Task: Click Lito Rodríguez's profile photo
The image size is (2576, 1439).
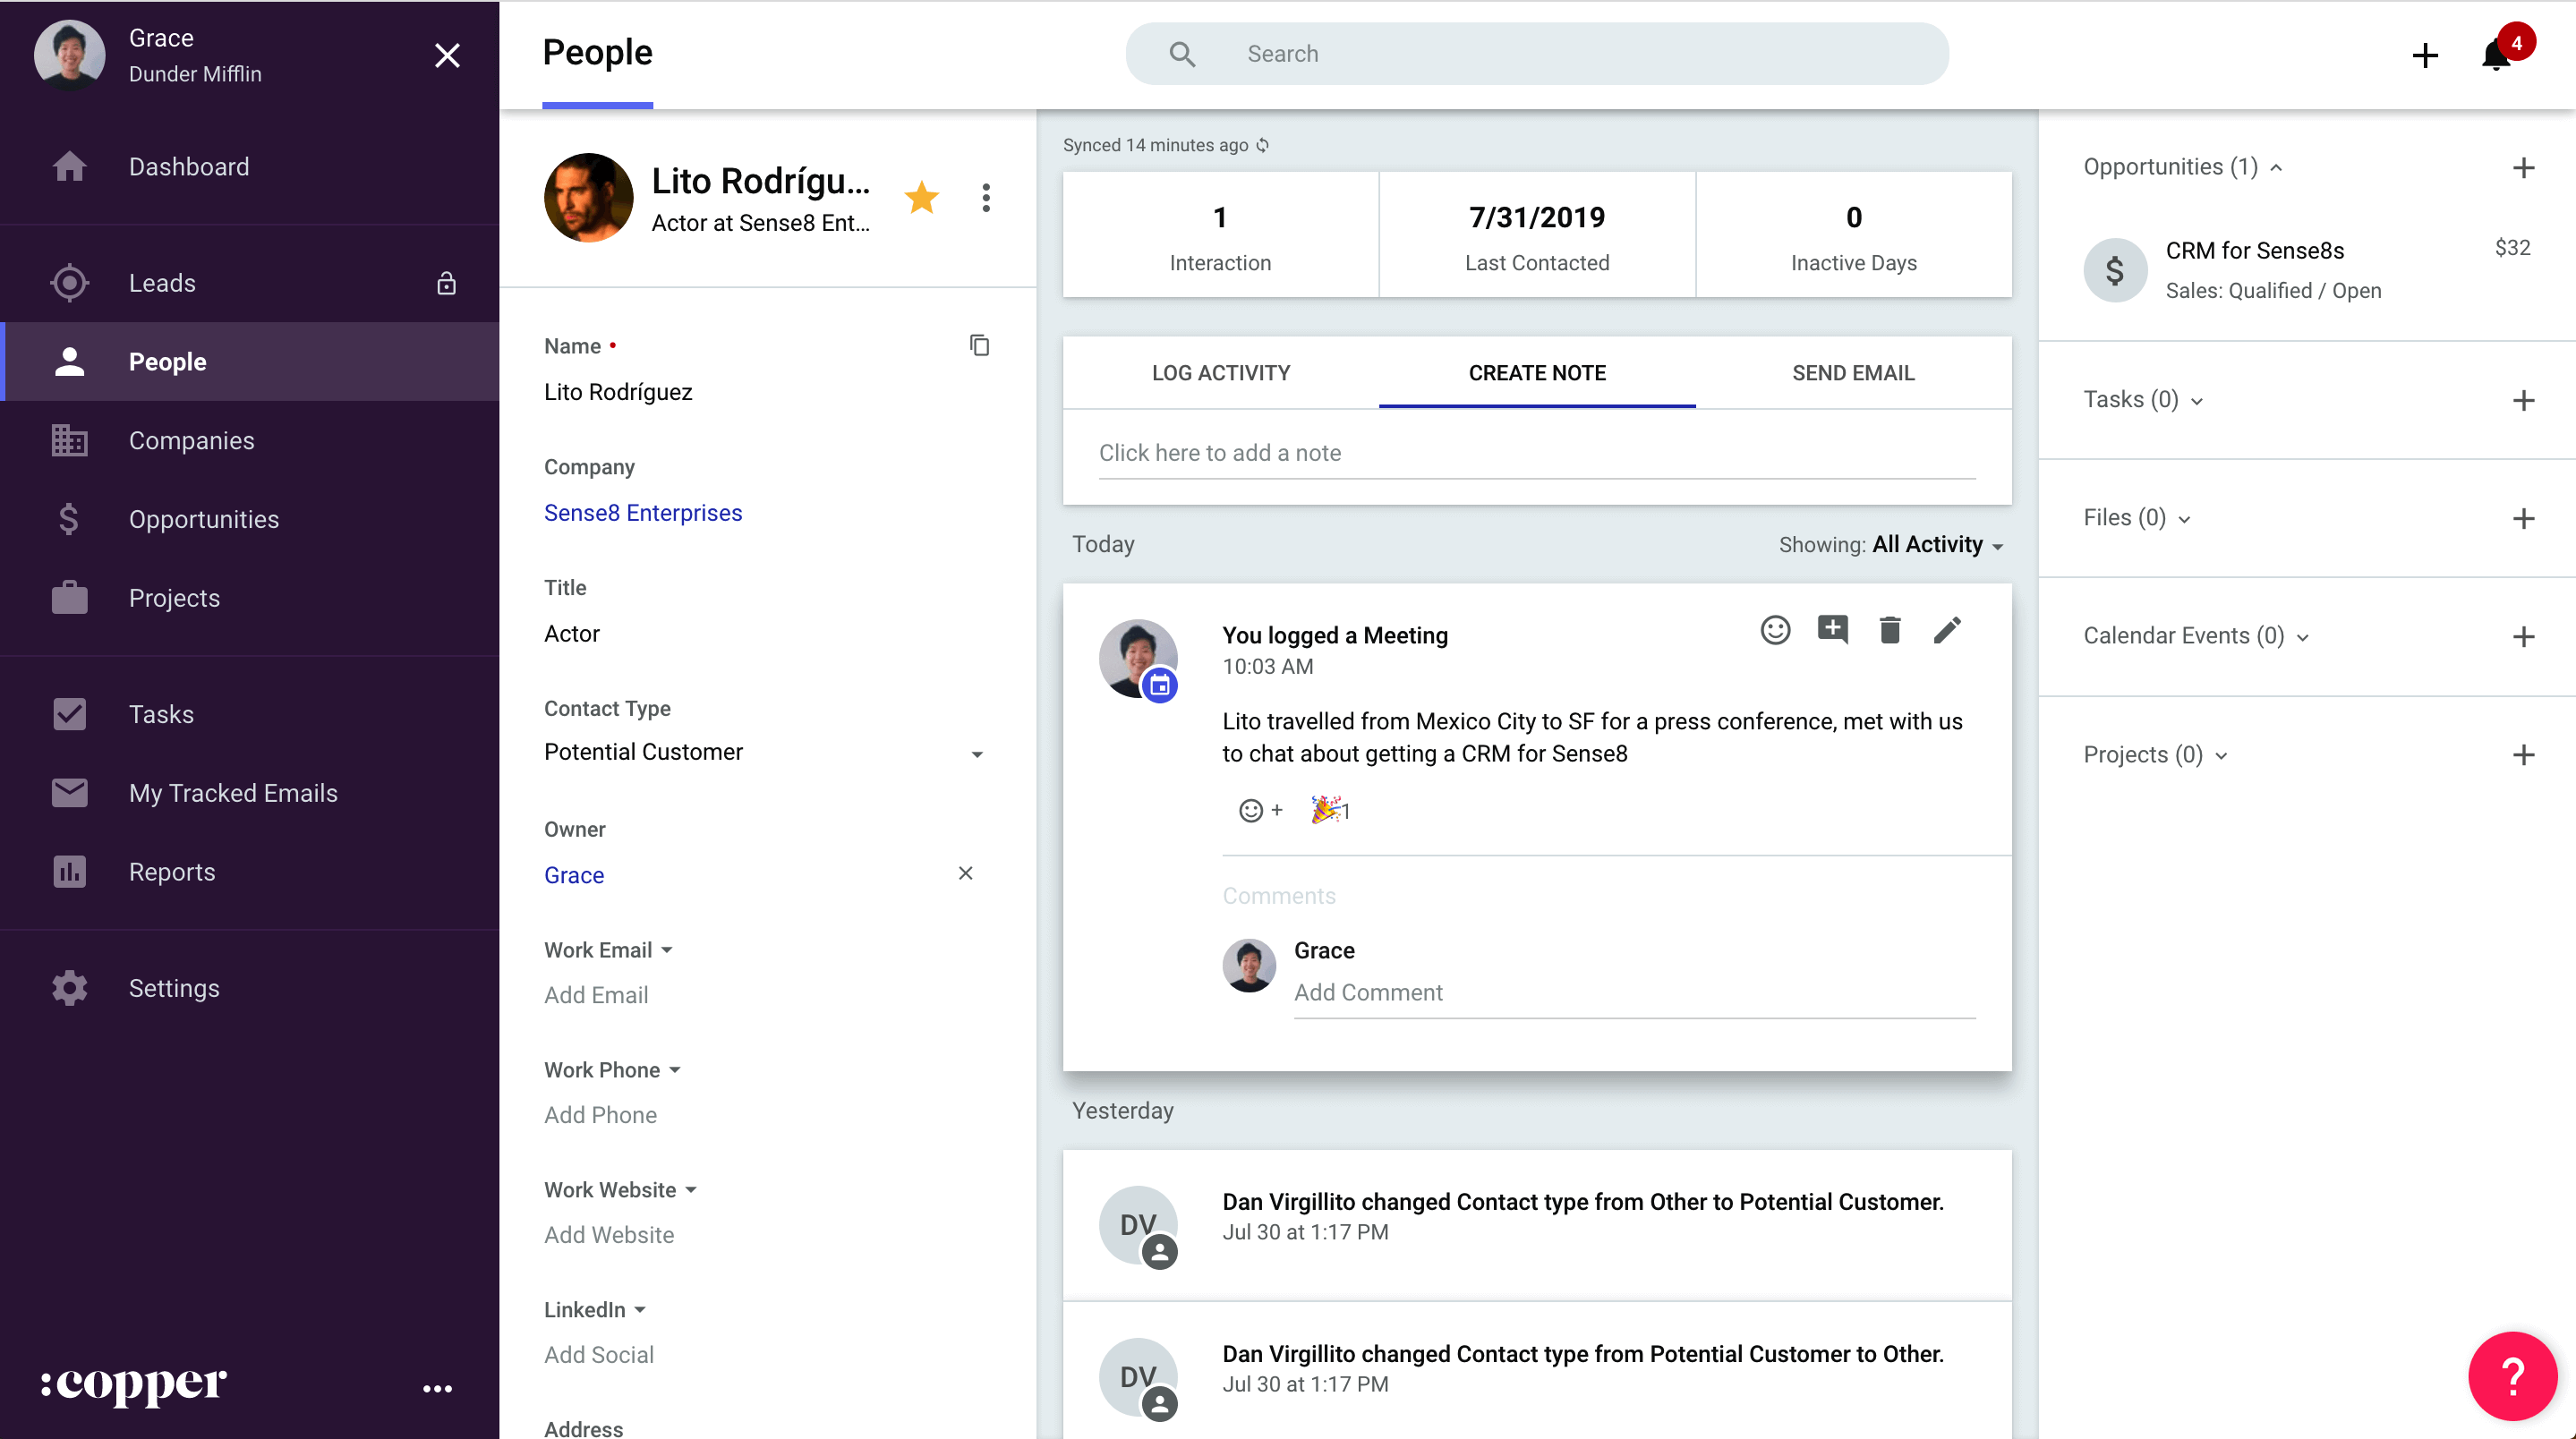Action: pyautogui.click(x=588, y=197)
